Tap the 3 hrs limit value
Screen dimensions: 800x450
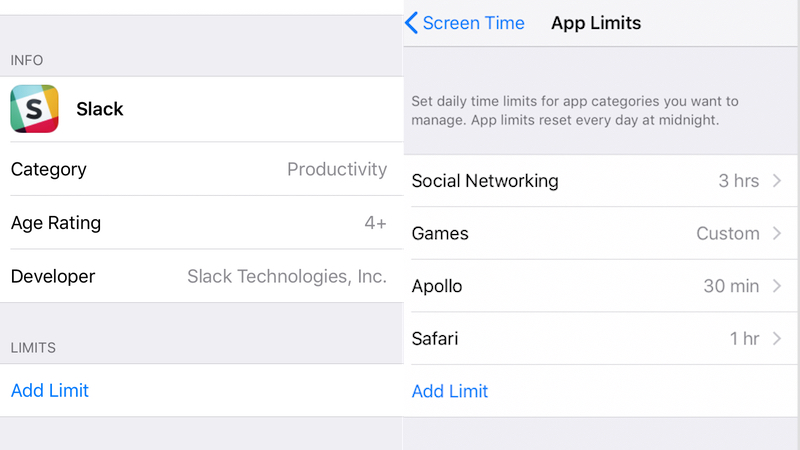[x=739, y=181]
